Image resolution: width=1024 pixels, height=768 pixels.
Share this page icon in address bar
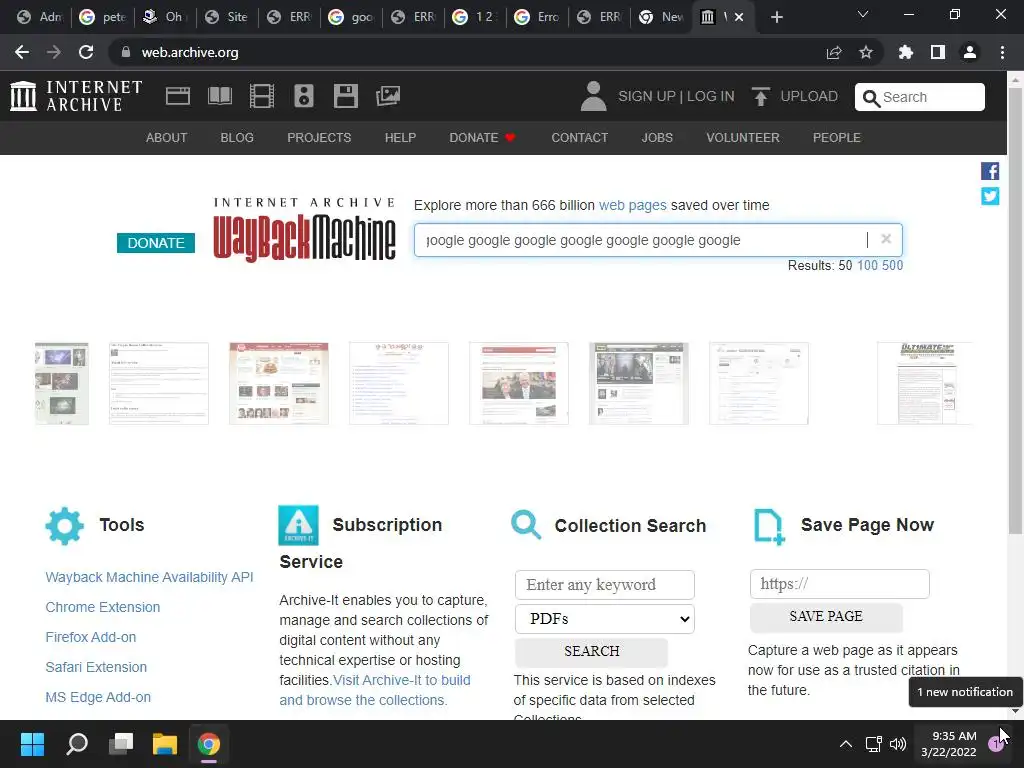pyautogui.click(x=834, y=52)
